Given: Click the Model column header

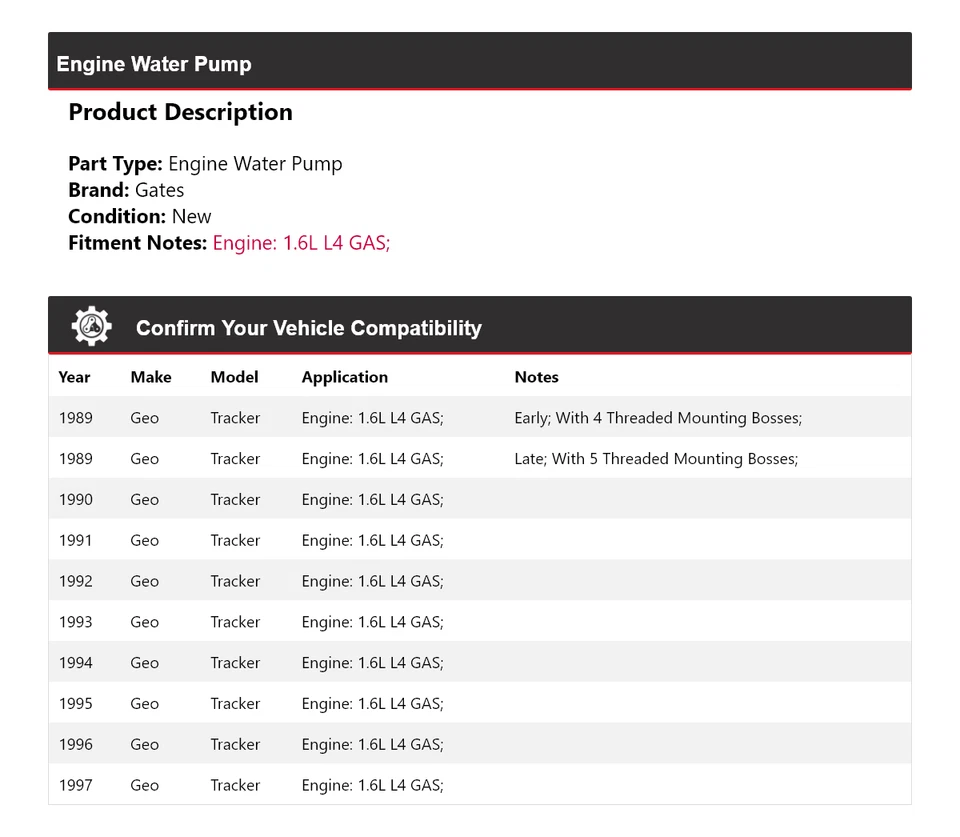Looking at the screenshot, I should (234, 377).
